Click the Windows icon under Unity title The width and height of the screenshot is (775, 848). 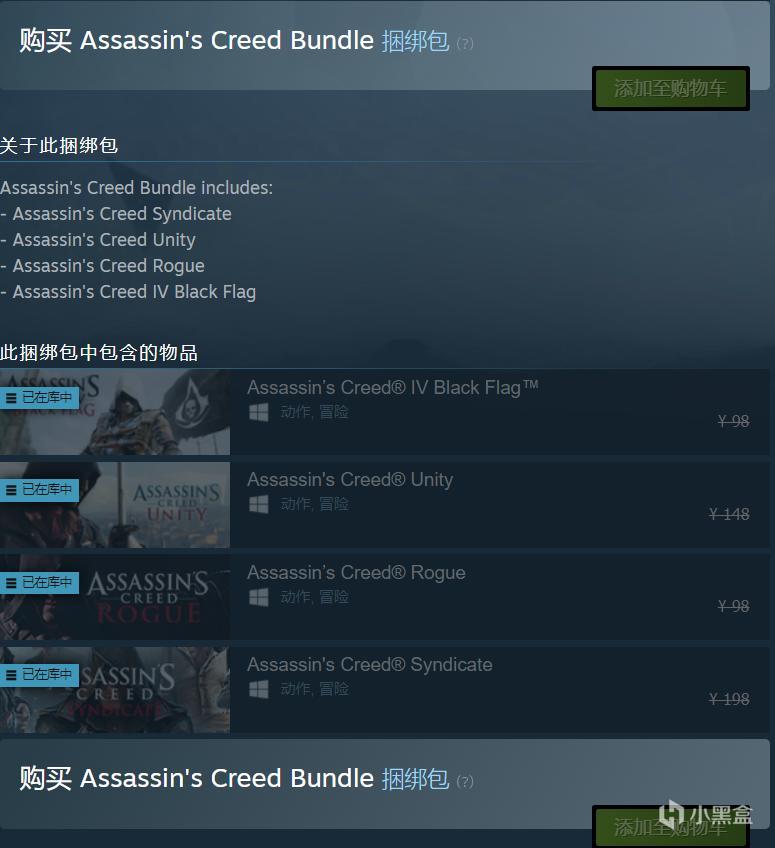[x=259, y=505]
